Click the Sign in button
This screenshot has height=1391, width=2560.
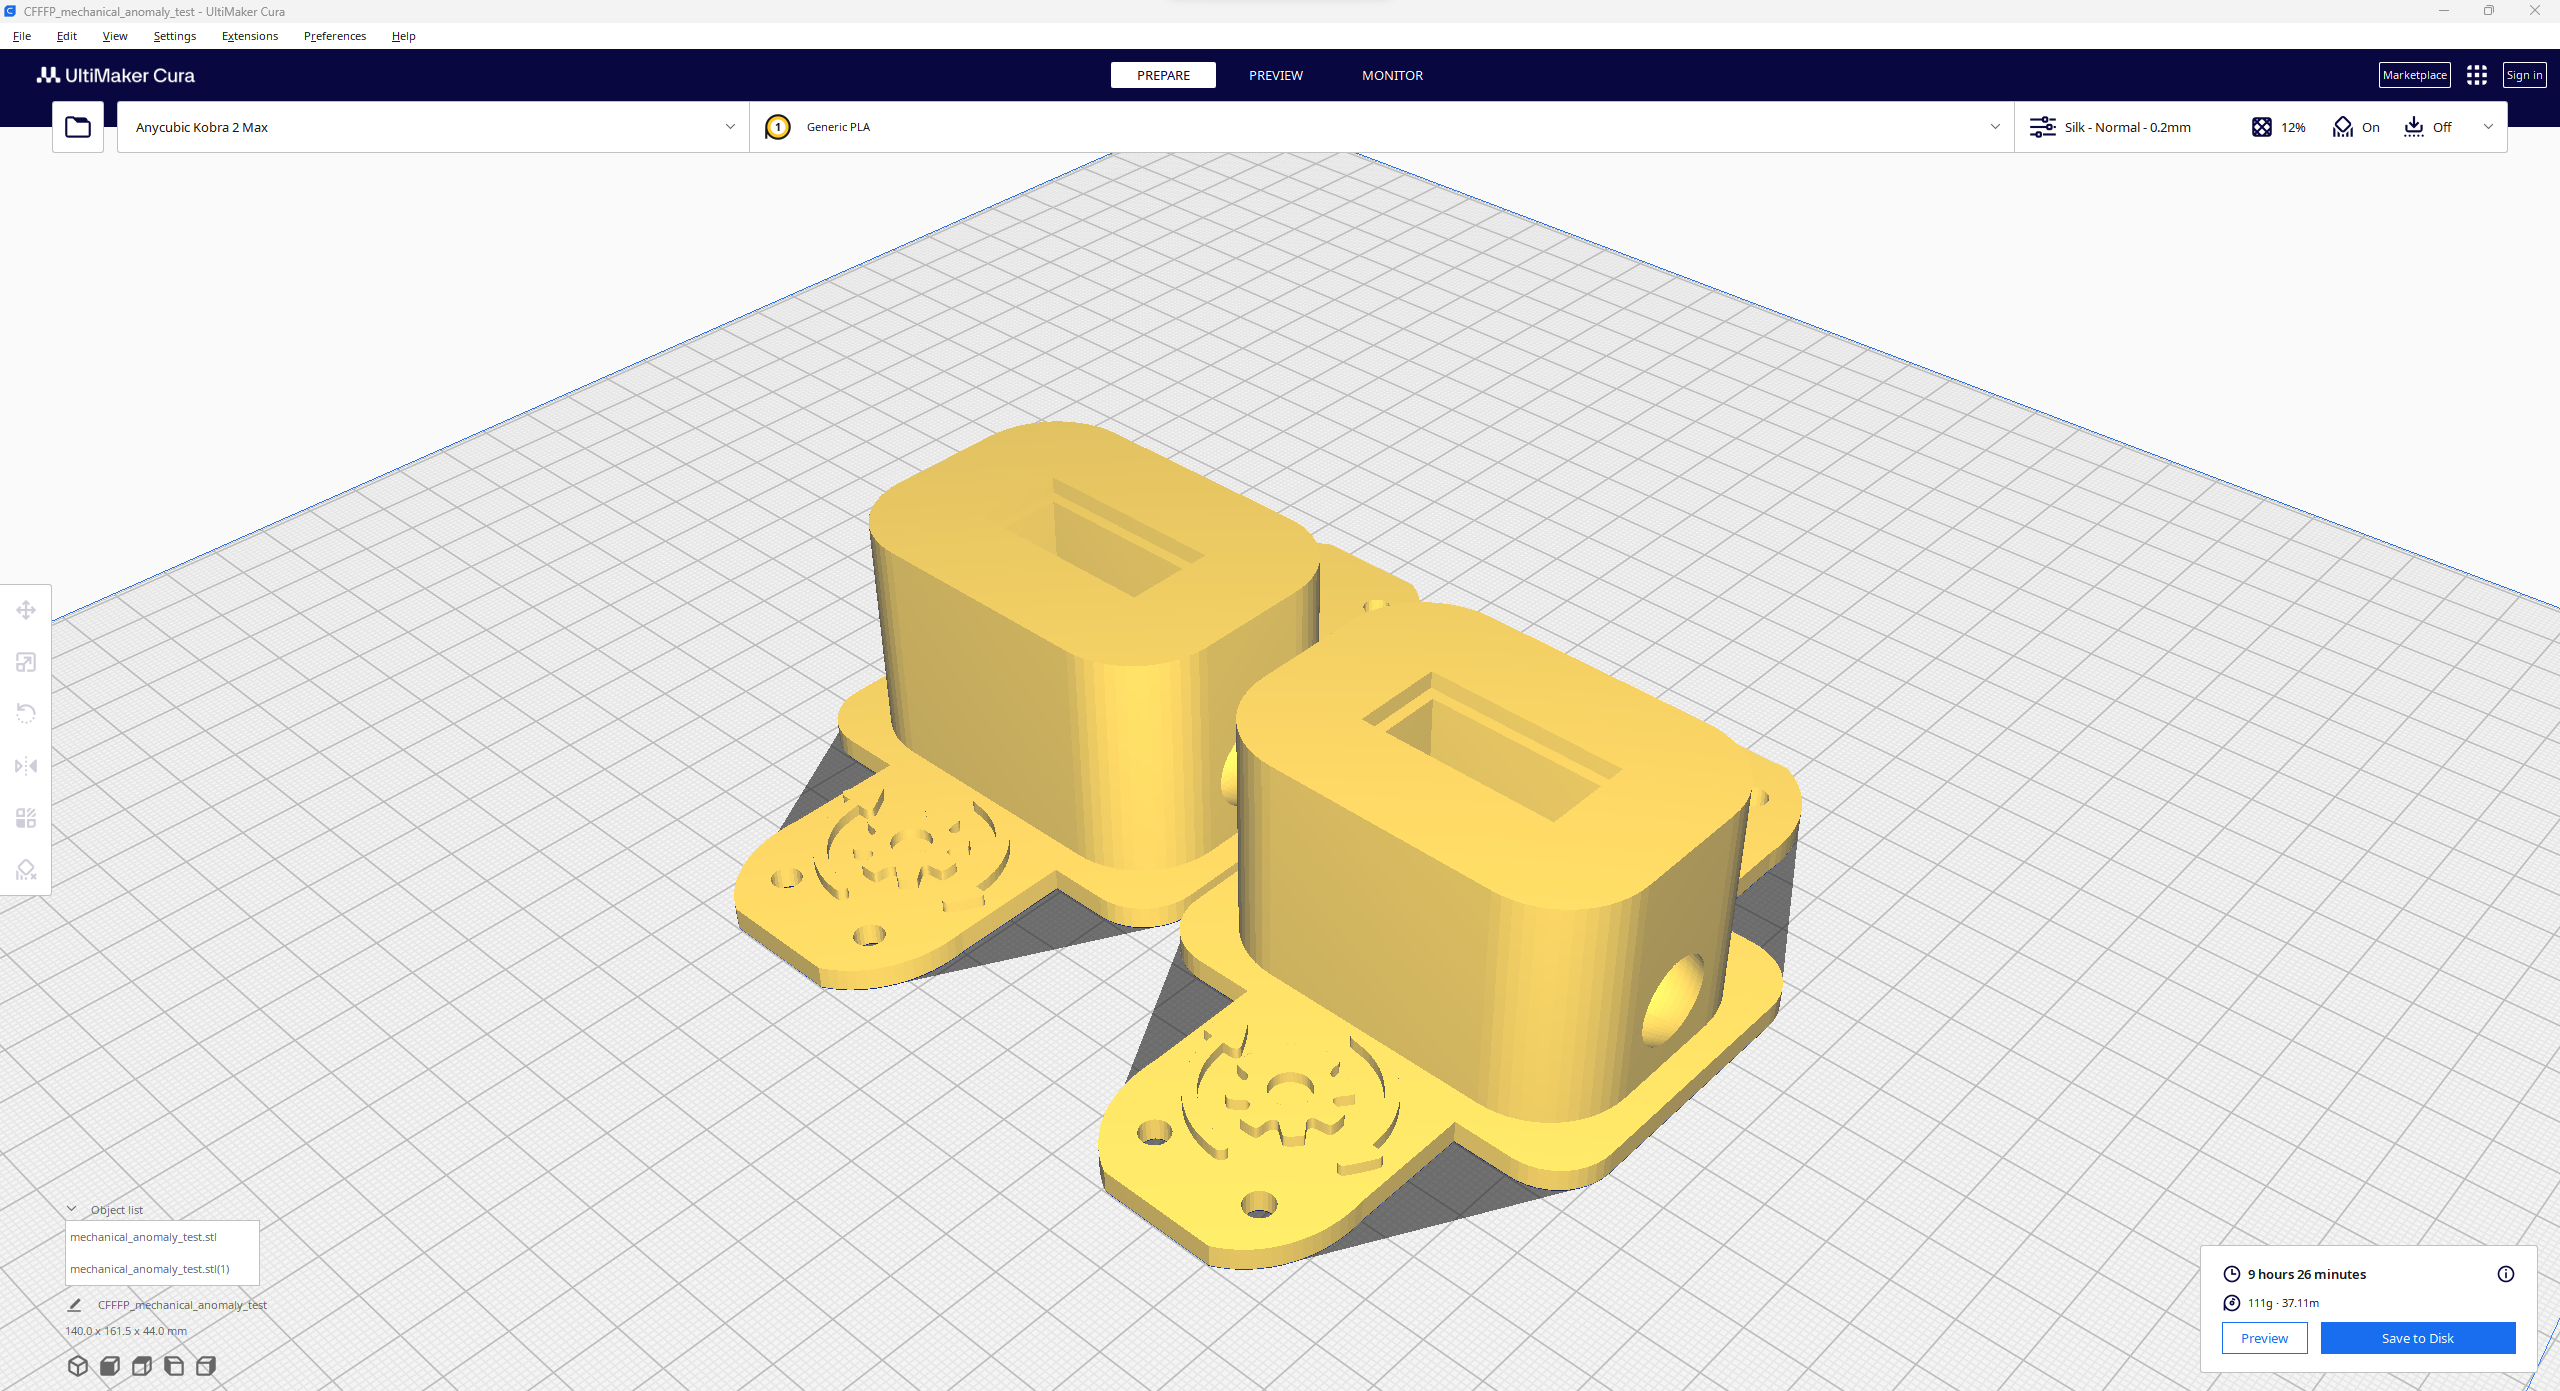point(2524,75)
